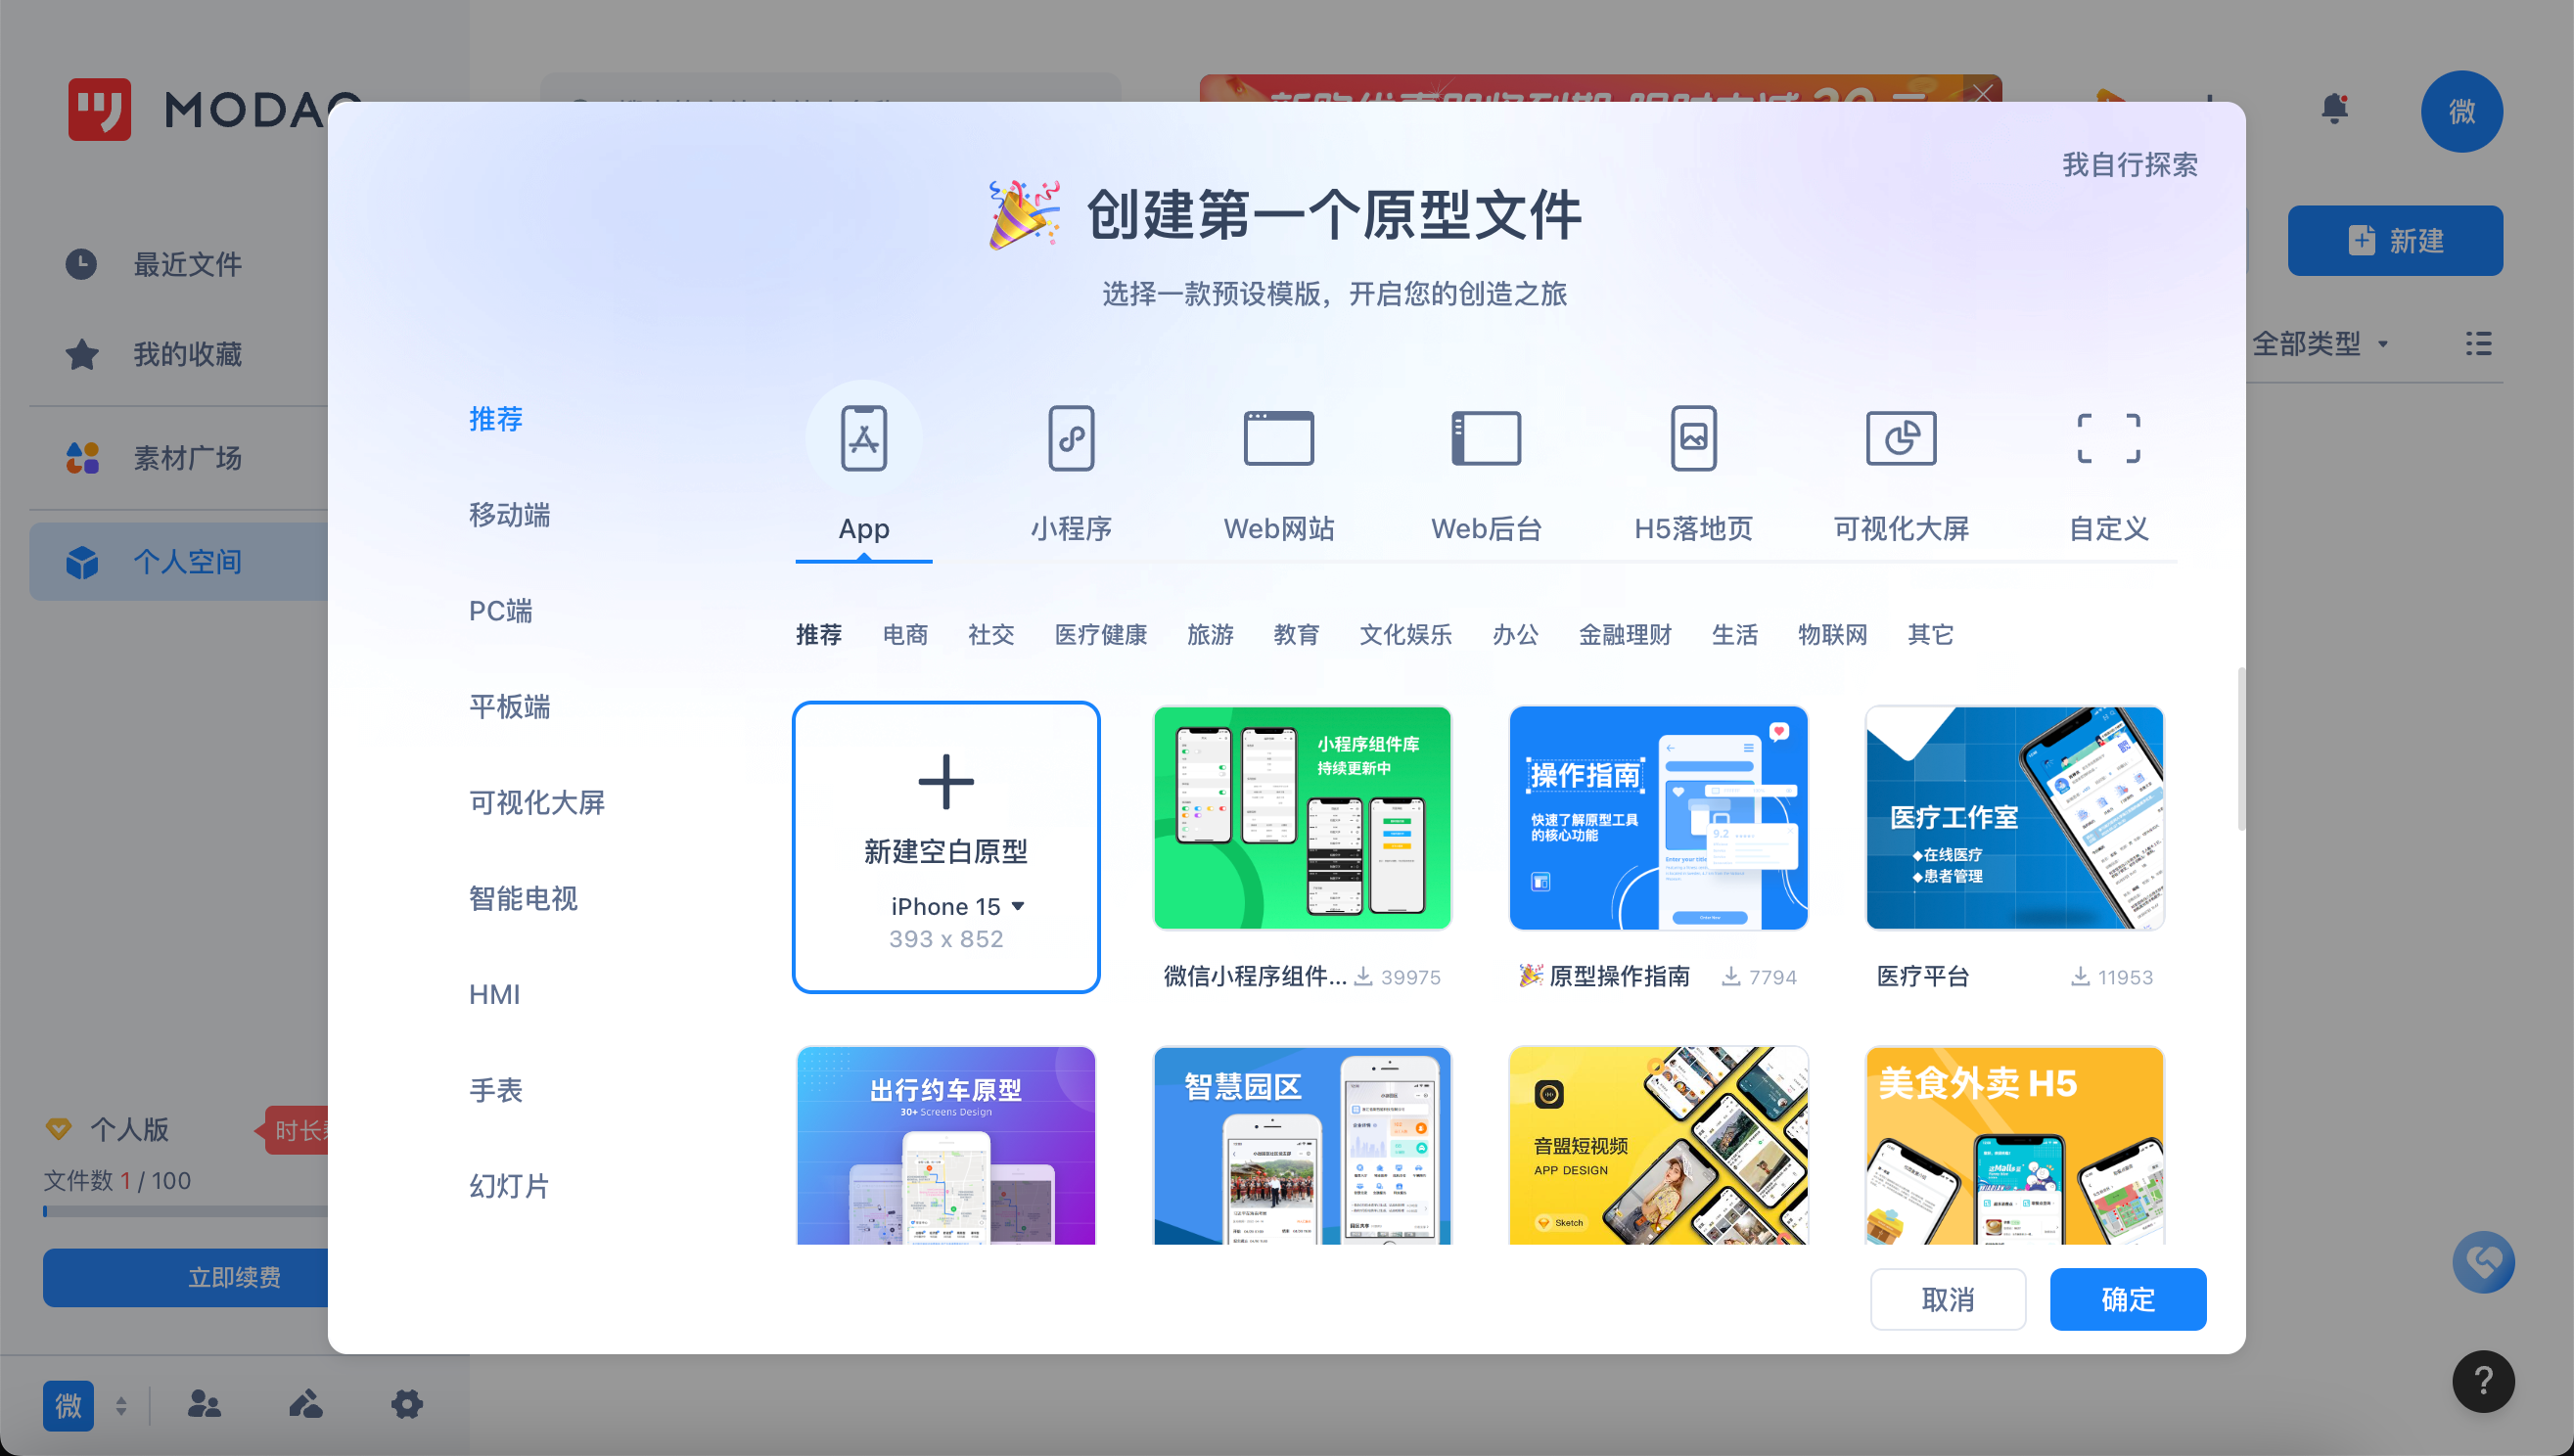Screen dimensions: 2574x1456
Task: Open the iPhone 15 device size dropdown
Action: [958, 906]
